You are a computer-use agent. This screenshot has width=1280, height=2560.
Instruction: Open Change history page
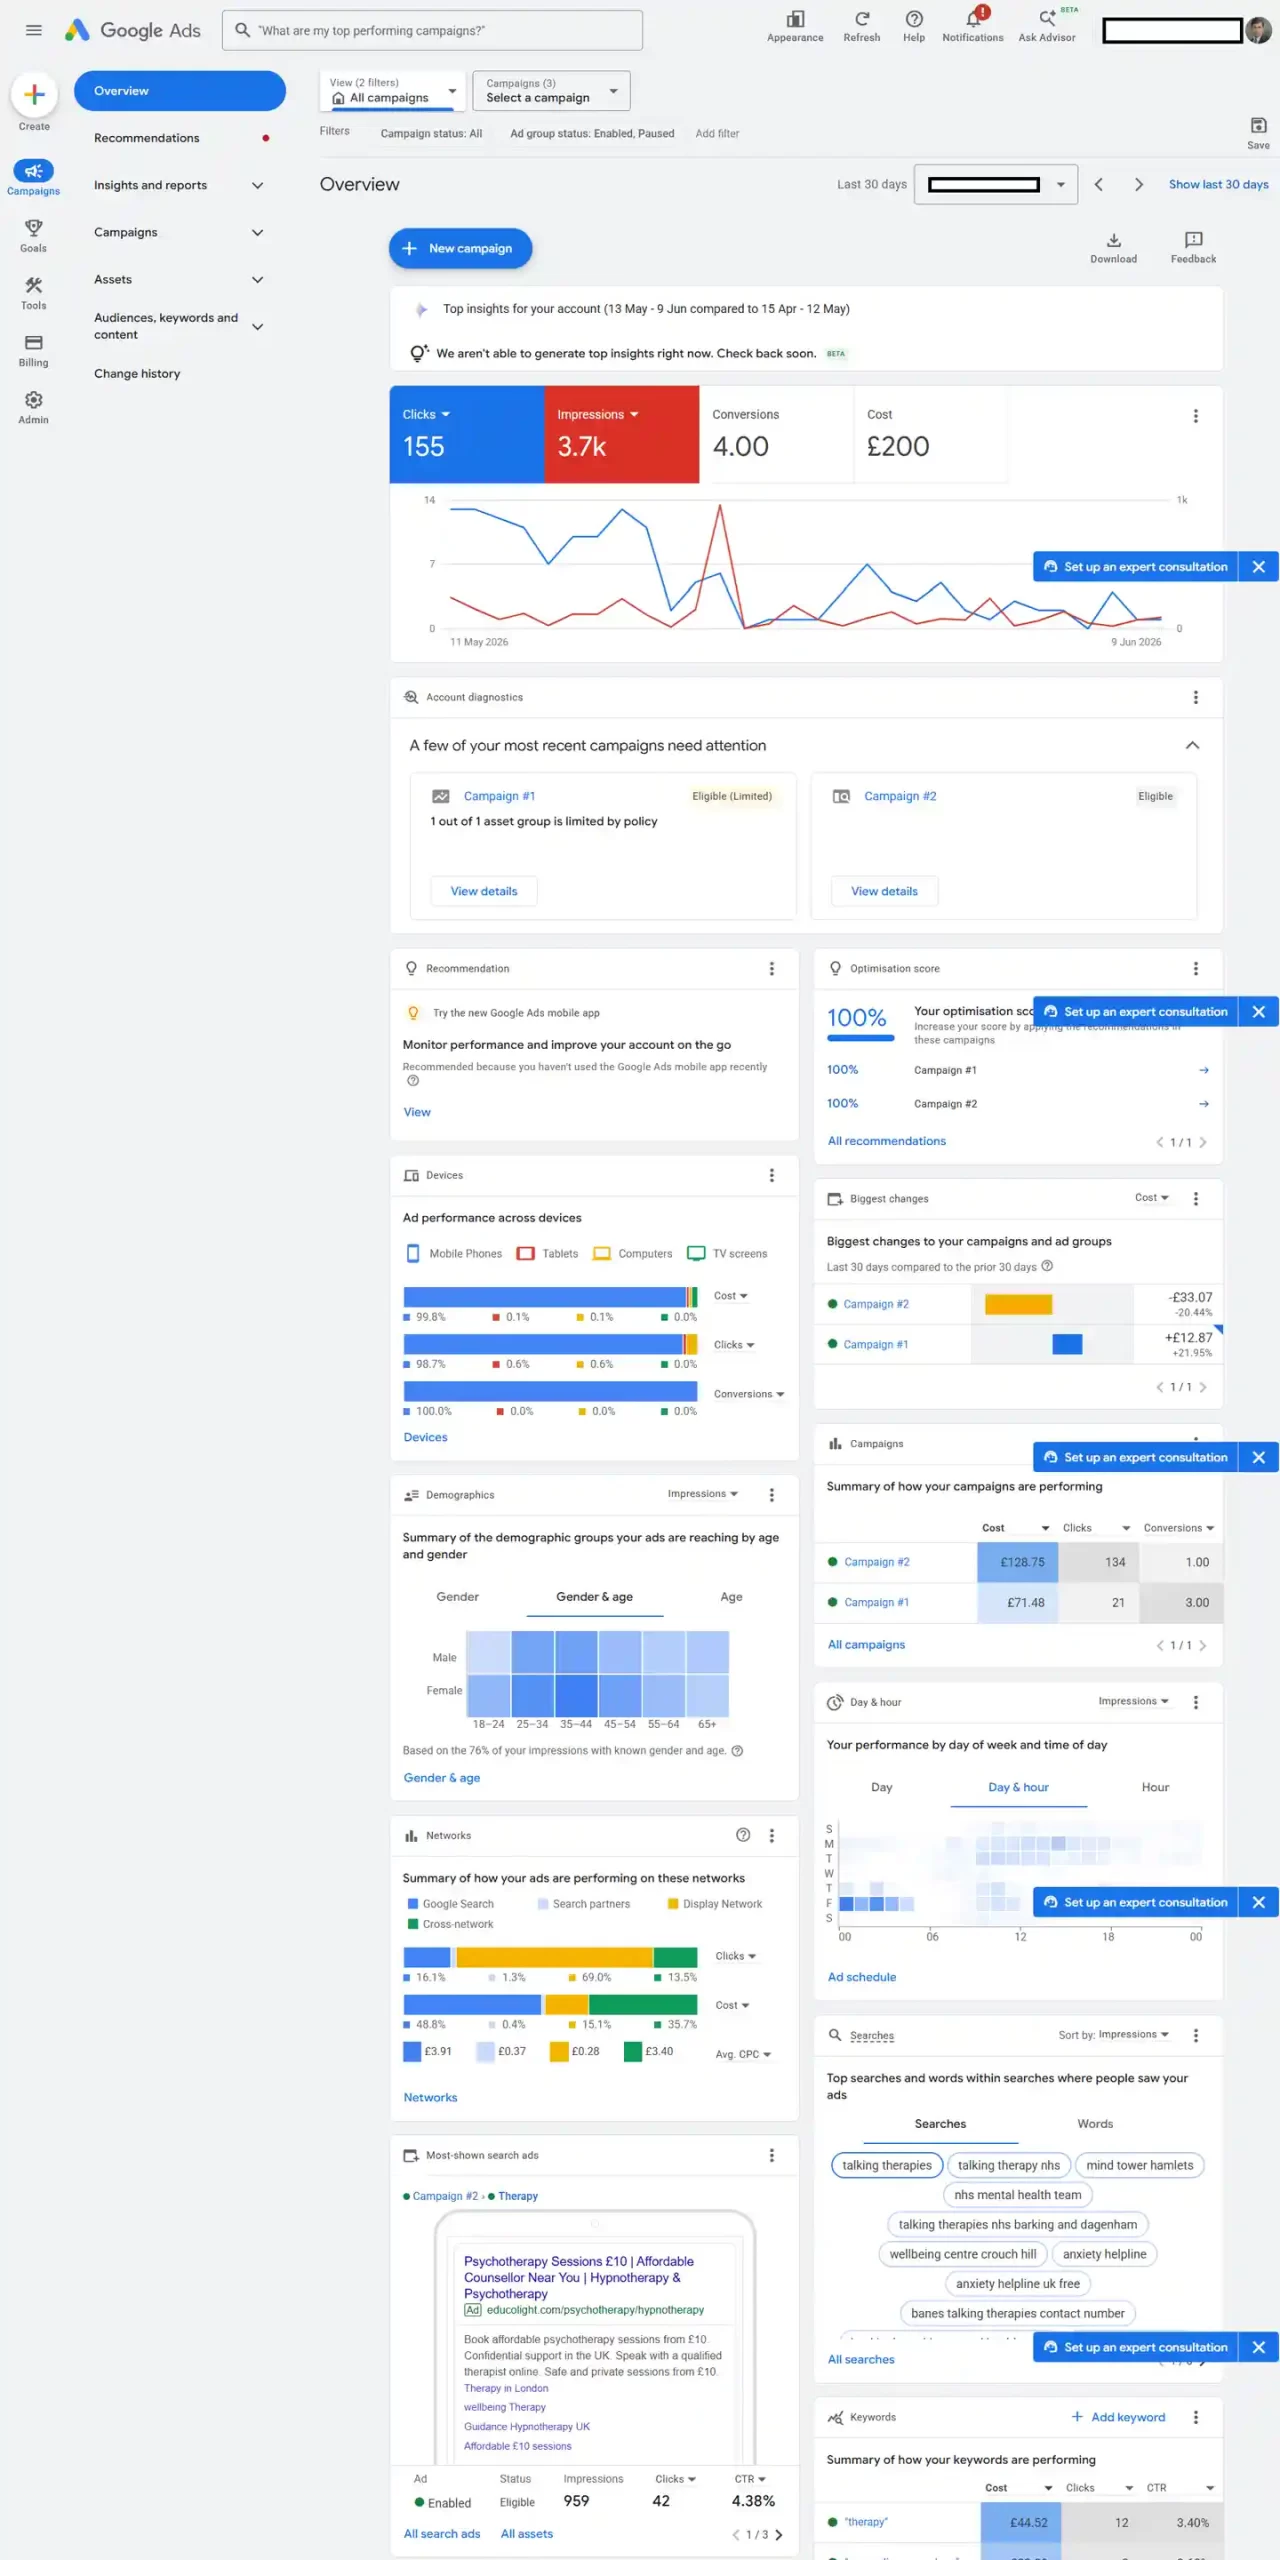click(137, 373)
